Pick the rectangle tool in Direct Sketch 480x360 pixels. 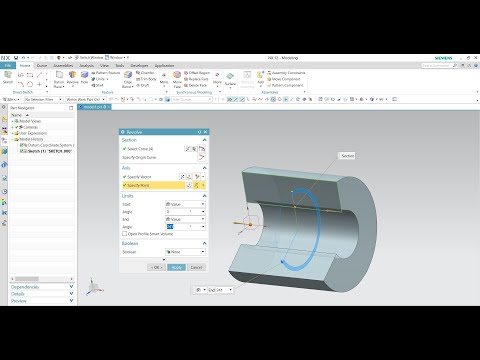(x=30, y=75)
